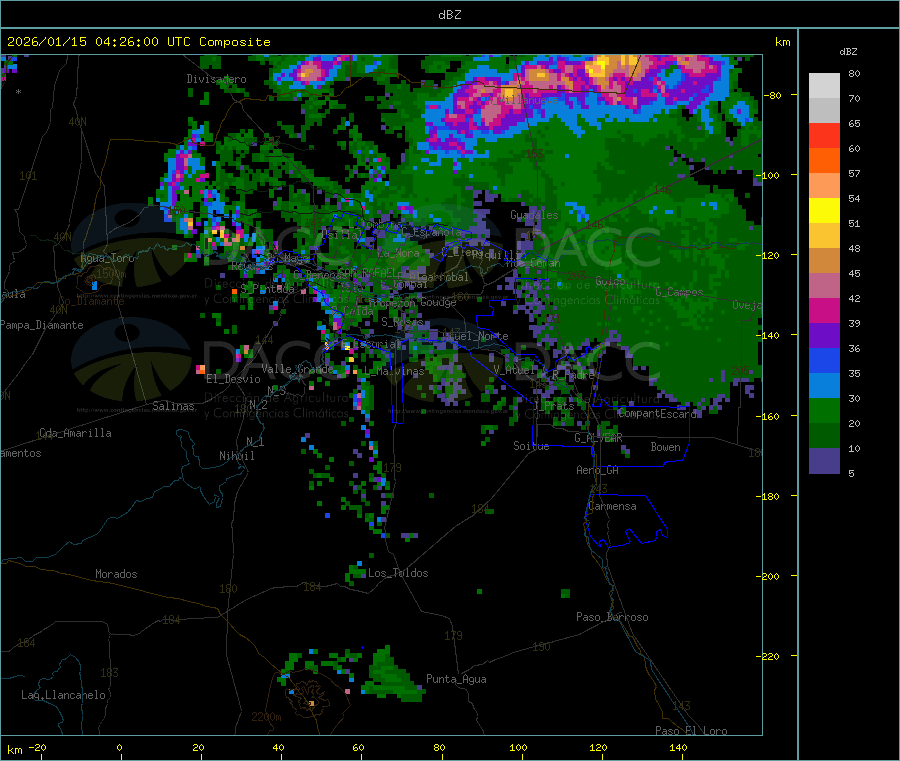
Task: Click the '-80' tick on the right axis
Action: [772, 95]
